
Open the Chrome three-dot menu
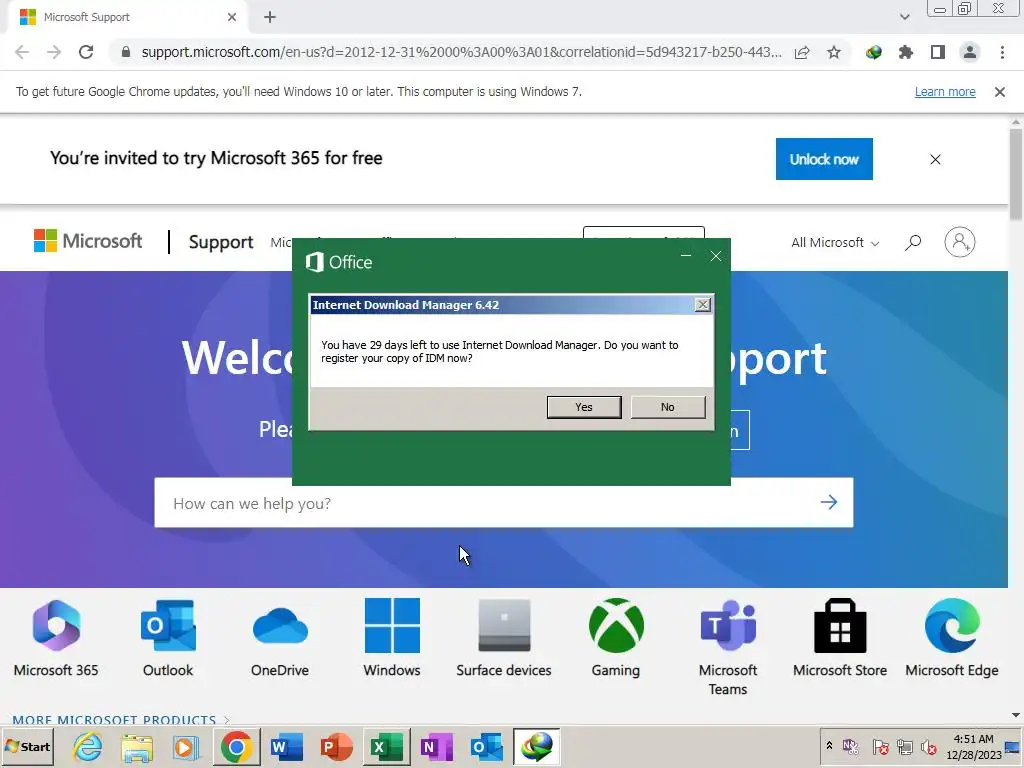1002,52
